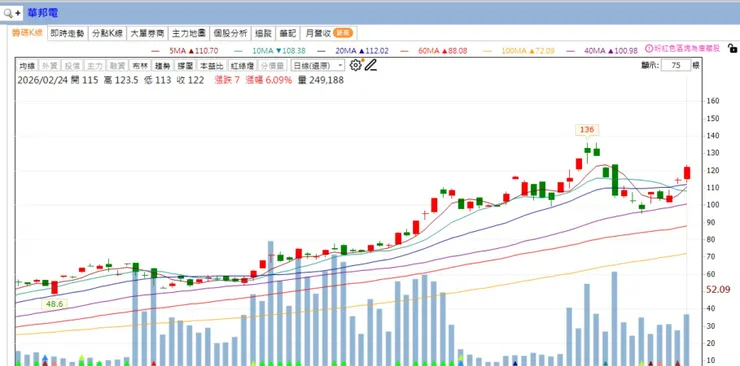Viewport: 740px width, 366px height.
Task: Toggle the 均線 moving-average overlay
Action: [27, 66]
